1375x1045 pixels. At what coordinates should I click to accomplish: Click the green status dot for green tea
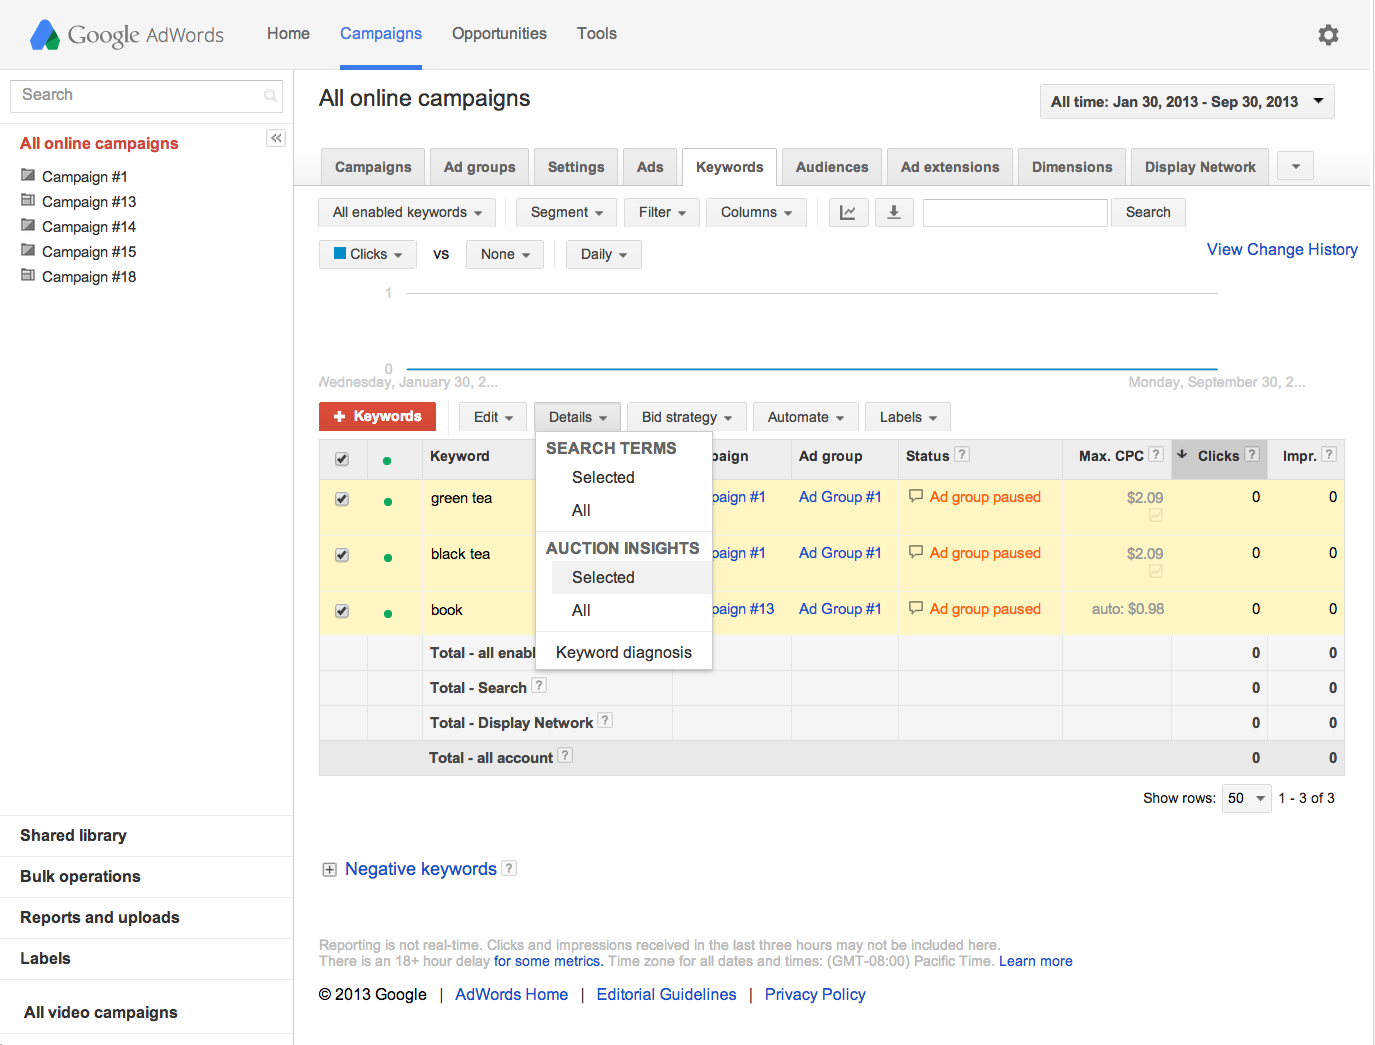pyautogui.click(x=388, y=502)
